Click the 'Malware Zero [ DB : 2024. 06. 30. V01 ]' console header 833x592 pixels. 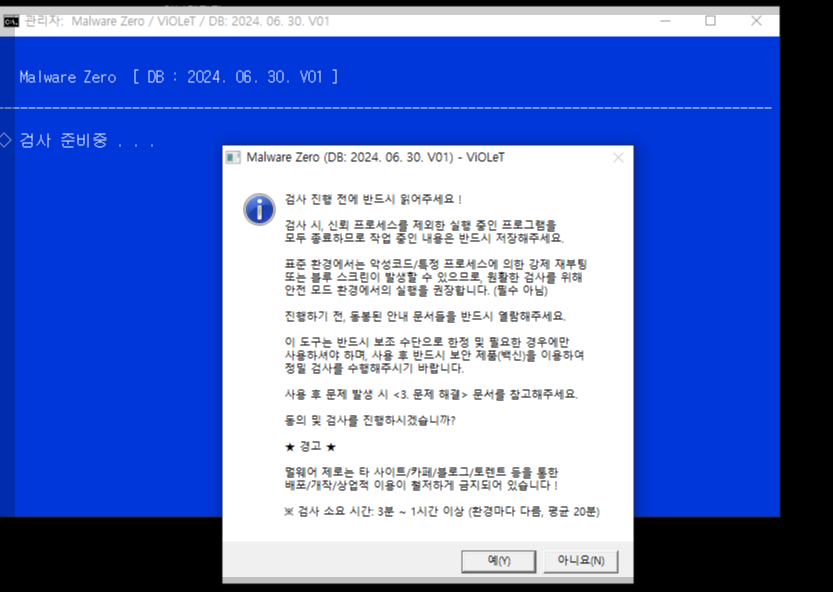point(179,77)
